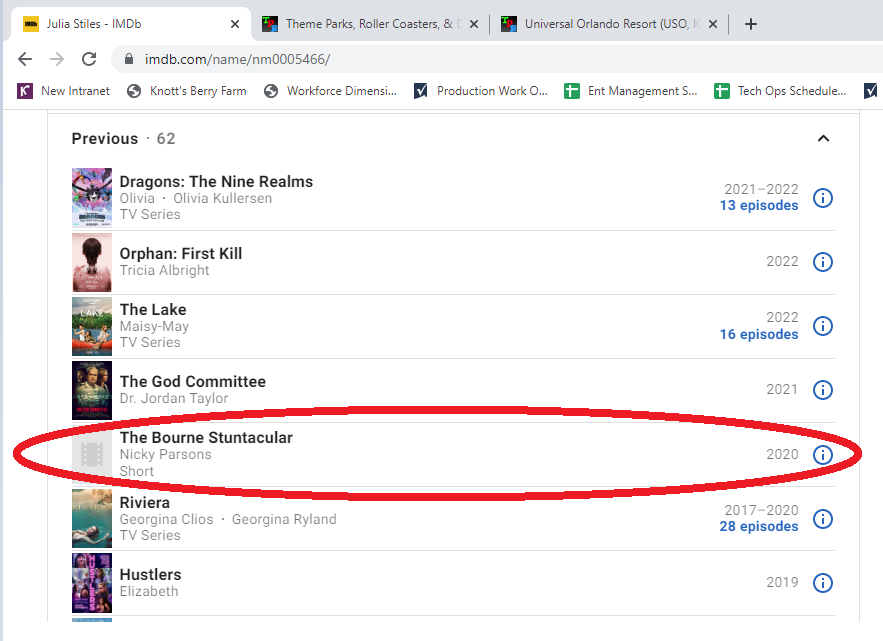Image resolution: width=883 pixels, height=641 pixels.
Task: Open info for The God Committee
Action: pyautogui.click(x=823, y=390)
